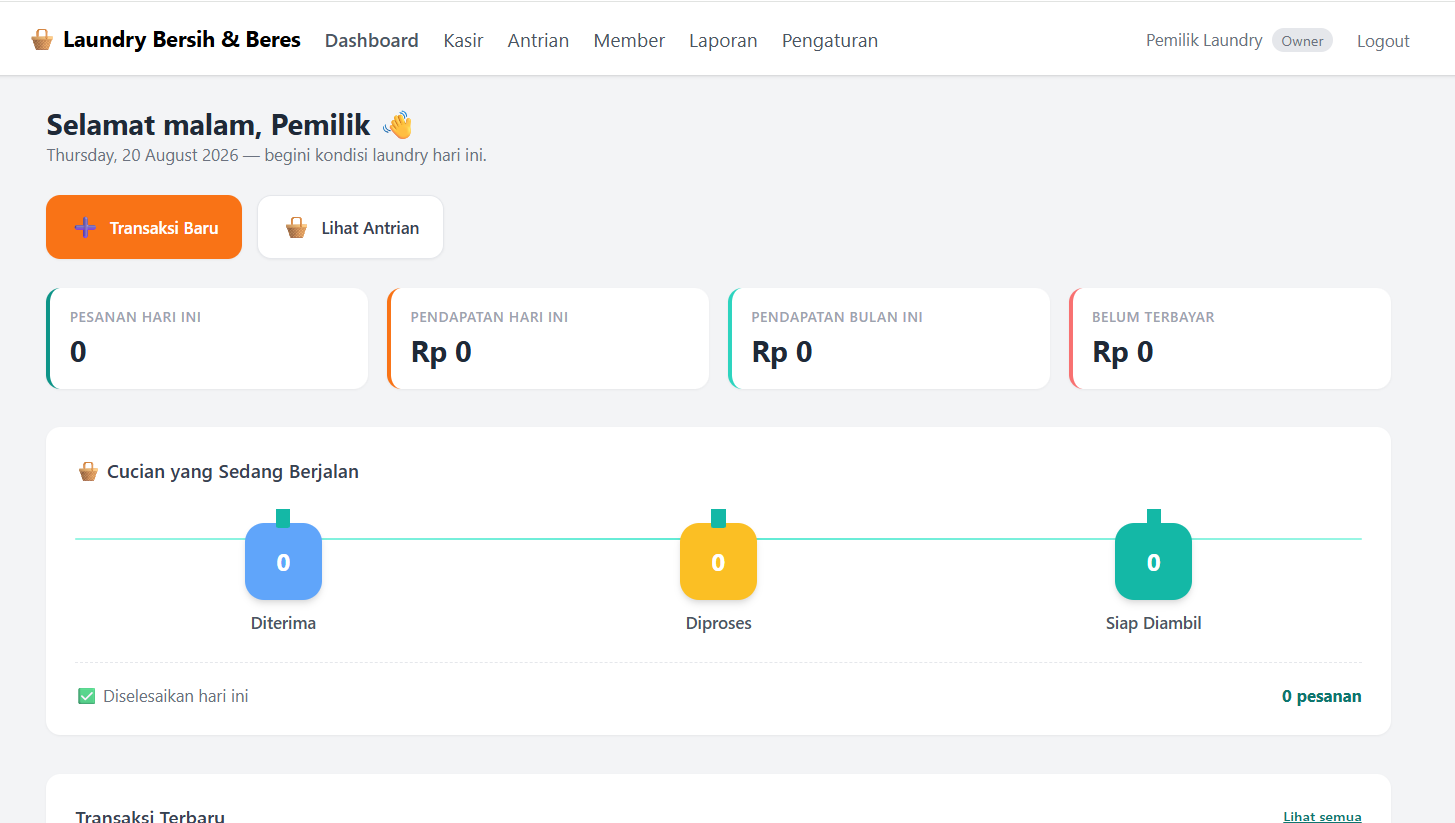Navigate to the Member page
This screenshot has height=823, width=1455.
click(x=629, y=41)
